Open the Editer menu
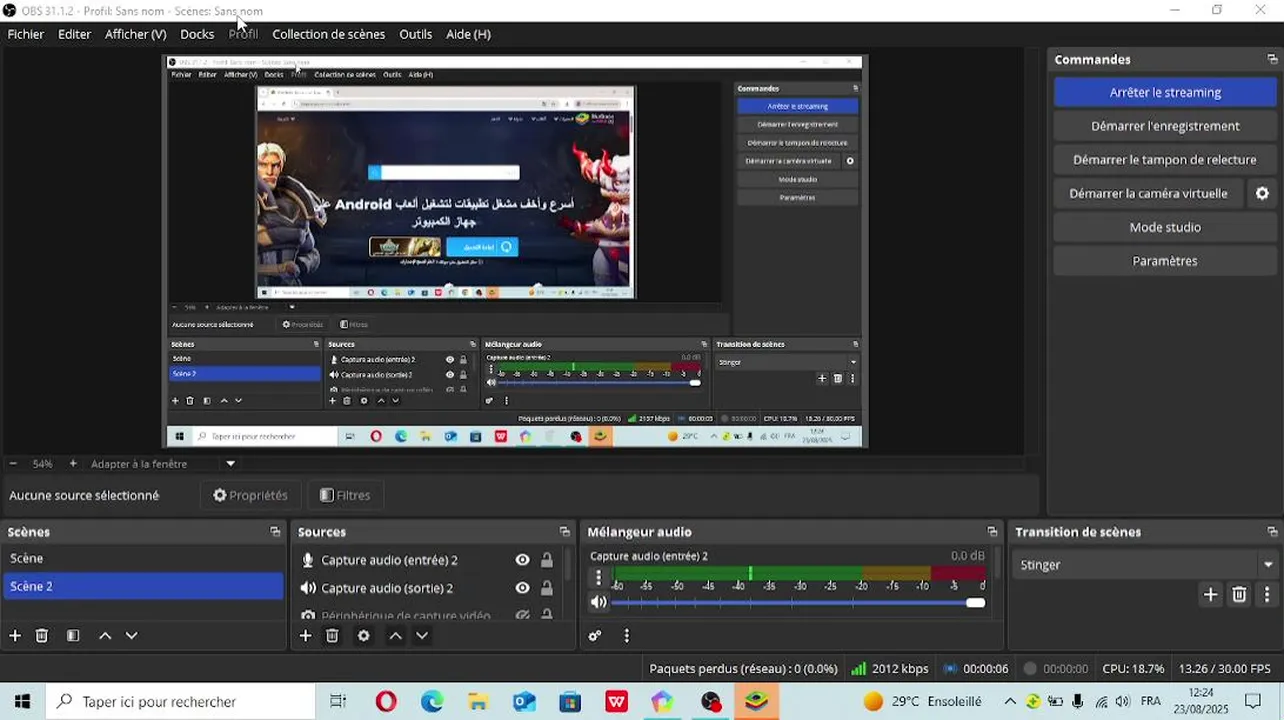 pos(74,34)
